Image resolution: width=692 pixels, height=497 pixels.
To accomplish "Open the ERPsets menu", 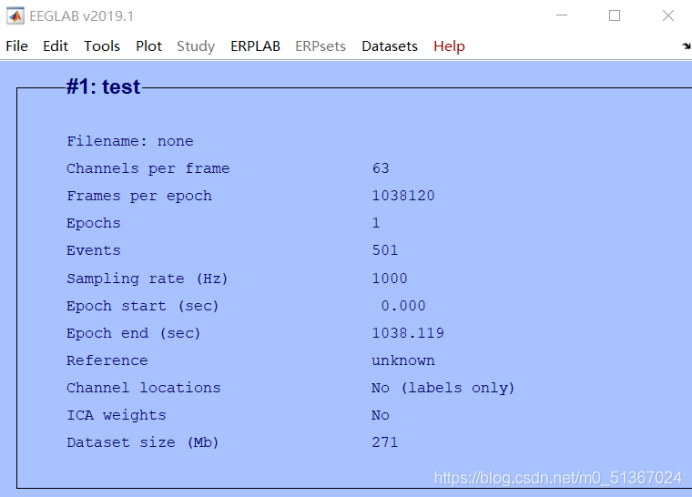I will [320, 46].
